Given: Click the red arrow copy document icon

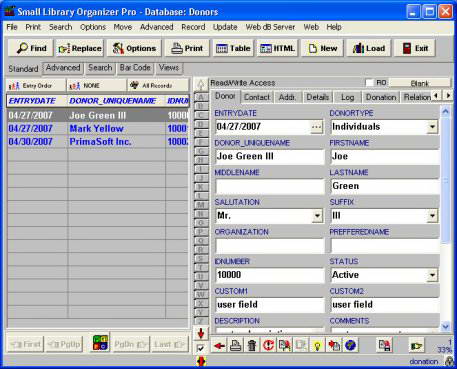Looking at the screenshot, I should (x=334, y=345).
